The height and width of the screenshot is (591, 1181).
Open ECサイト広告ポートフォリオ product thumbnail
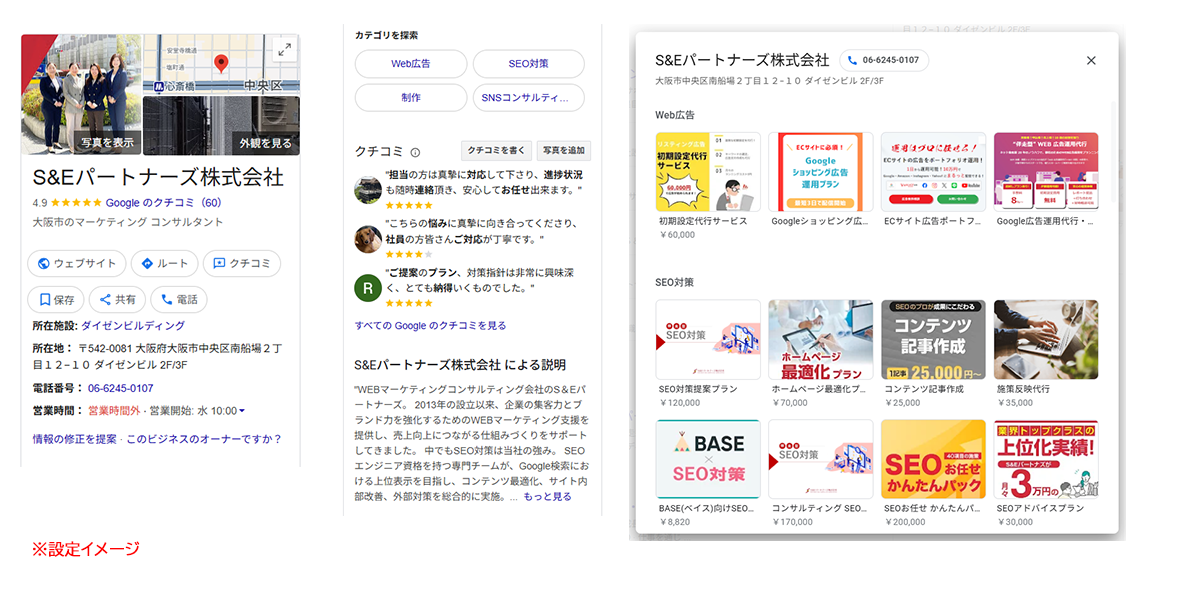pos(933,172)
